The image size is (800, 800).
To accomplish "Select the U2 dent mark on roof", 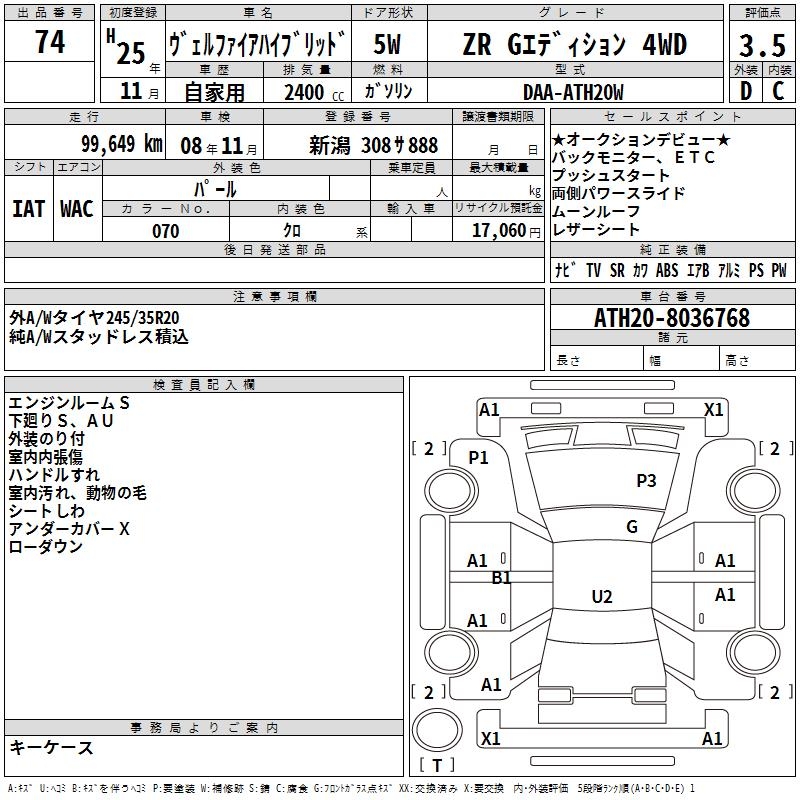I will 602,596.
